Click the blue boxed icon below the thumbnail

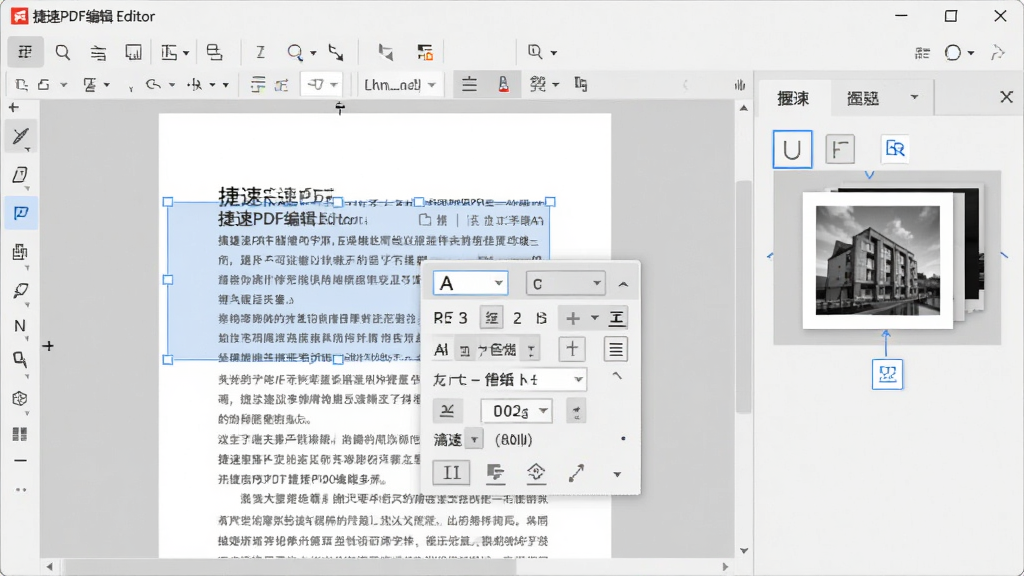tap(887, 374)
